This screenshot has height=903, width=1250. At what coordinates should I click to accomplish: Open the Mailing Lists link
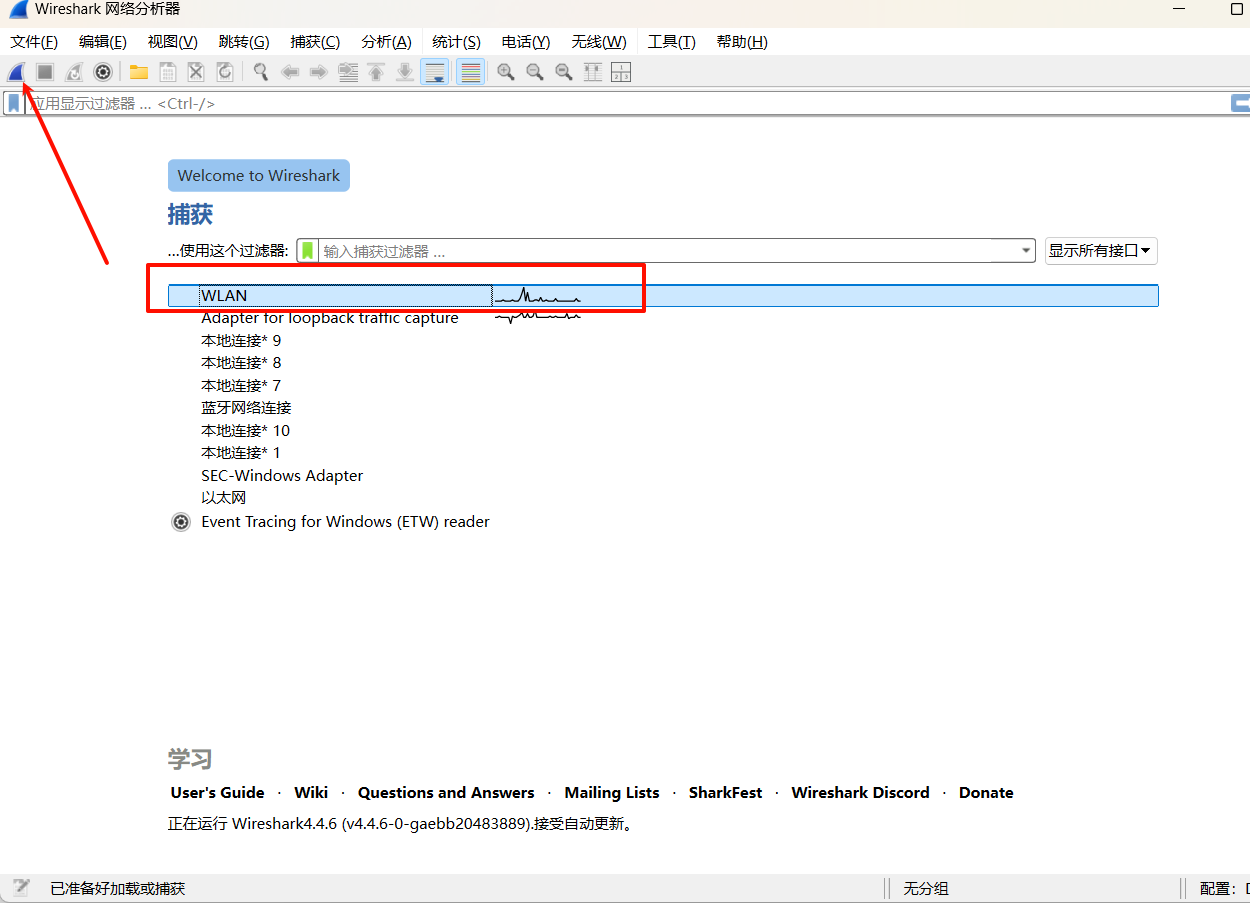pyautogui.click(x=612, y=793)
